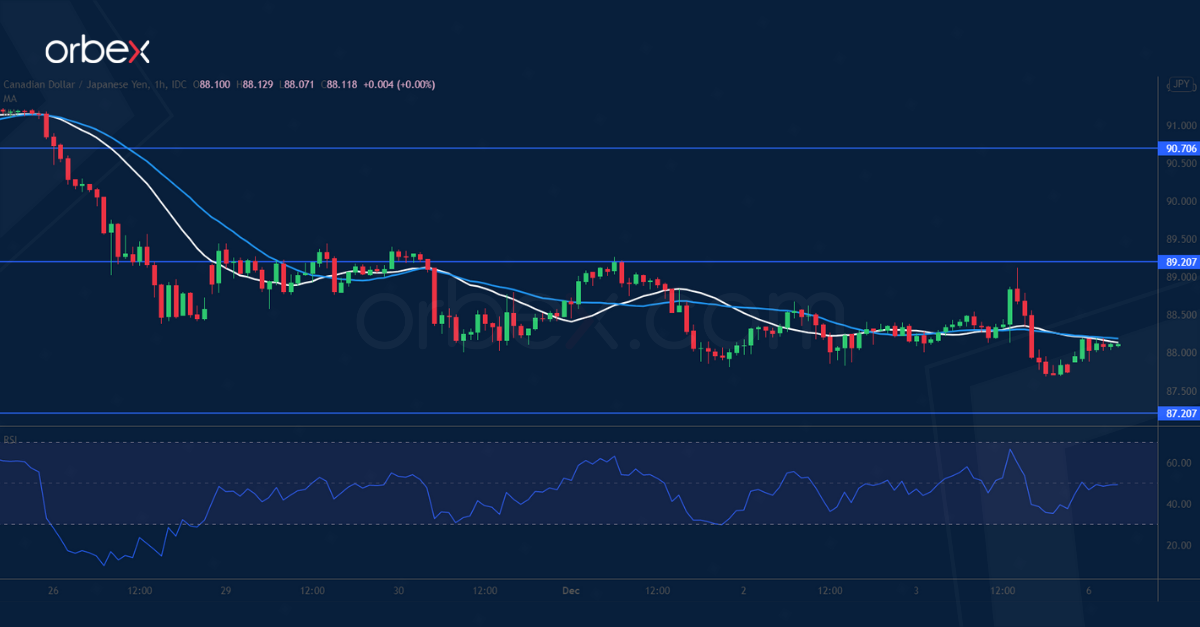This screenshot has height=627, width=1200.
Task: Click the 30 date label on time axis
Action: pos(398,591)
